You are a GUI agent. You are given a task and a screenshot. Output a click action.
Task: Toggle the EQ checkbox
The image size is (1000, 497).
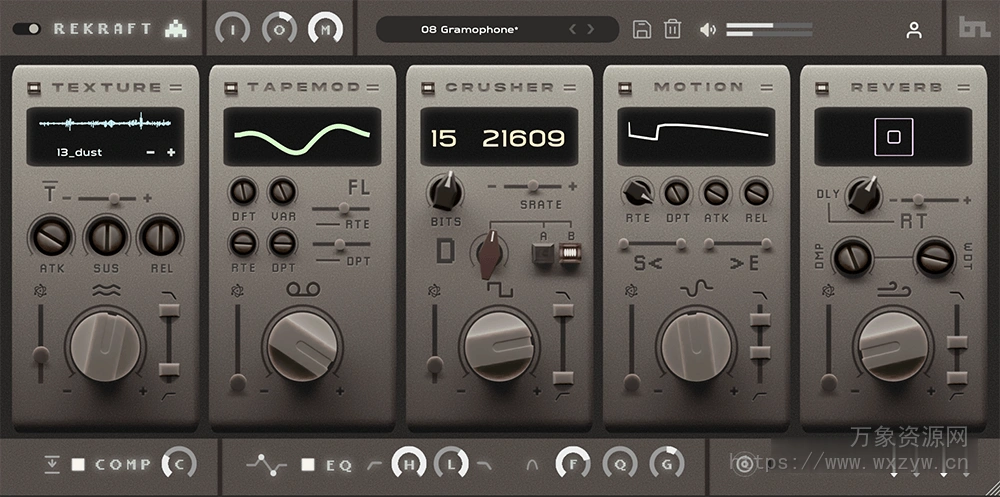coord(308,465)
